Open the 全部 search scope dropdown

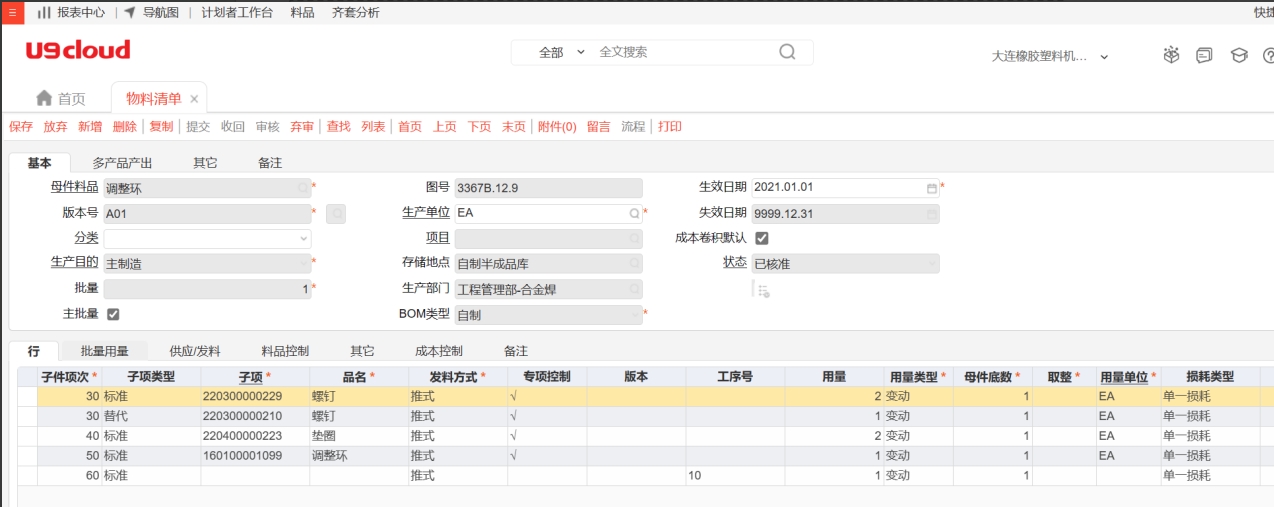tap(562, 52)
